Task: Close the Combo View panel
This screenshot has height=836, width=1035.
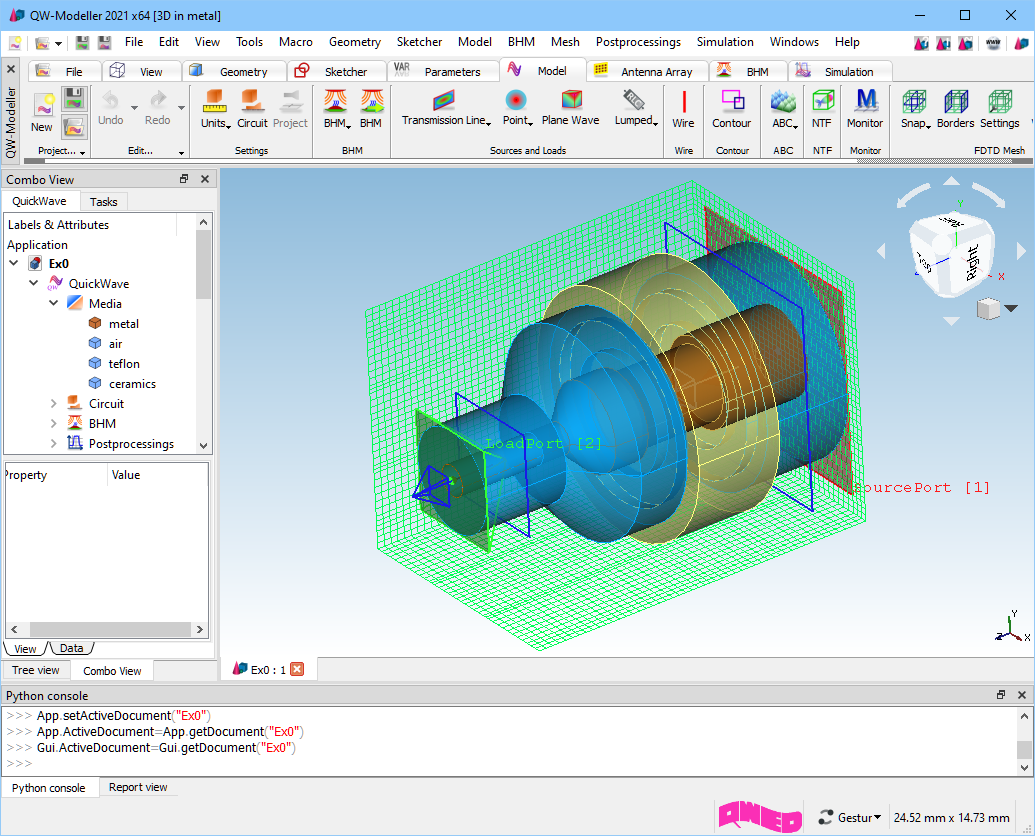Action: coord(205,179)
